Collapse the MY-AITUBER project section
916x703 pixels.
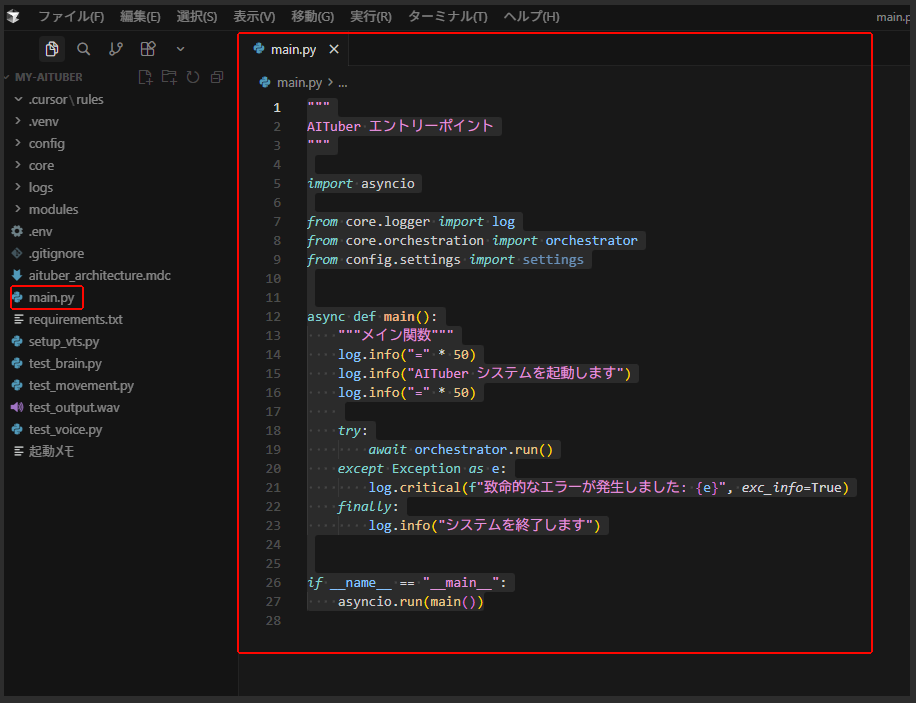click(x=49, y=77)
